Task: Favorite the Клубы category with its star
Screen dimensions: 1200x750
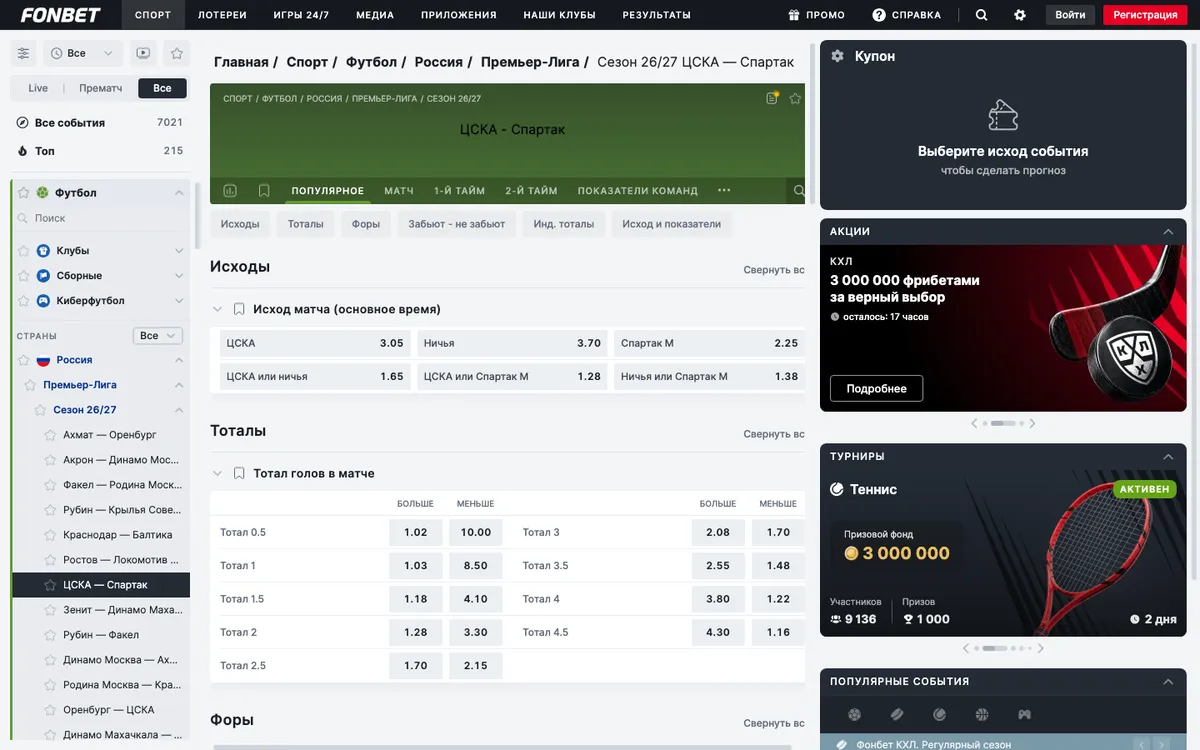Action: click(23, 251)
